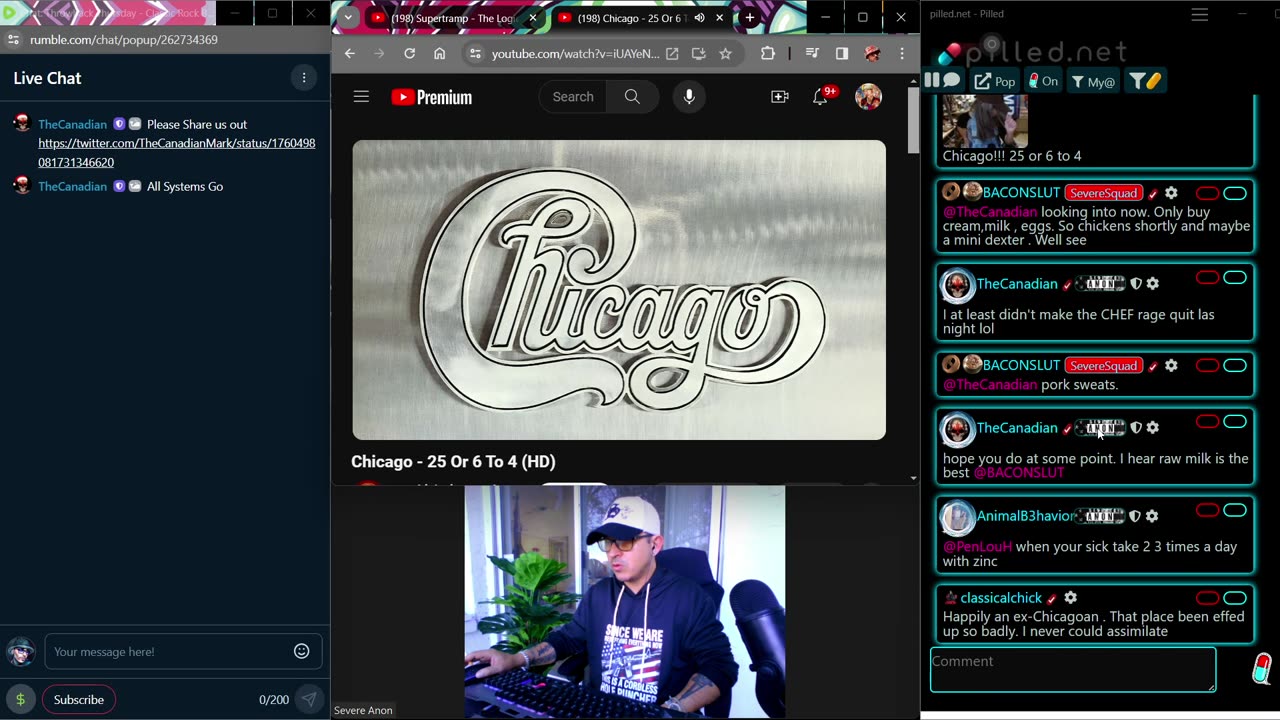The height and width of the screenshot is (720, 1280).
Task: Click emoji picker in Rumble chat
Action: point(301,651)
